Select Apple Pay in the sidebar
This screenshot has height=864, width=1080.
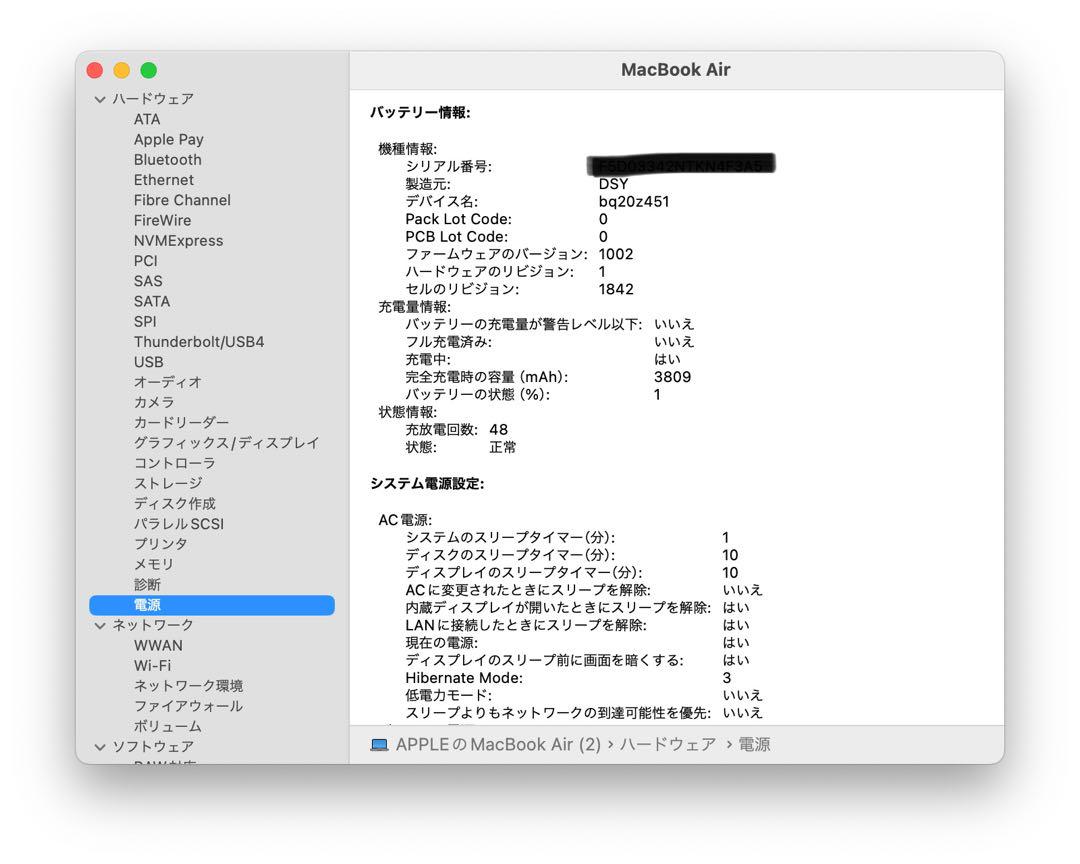[x=169, y=139]
